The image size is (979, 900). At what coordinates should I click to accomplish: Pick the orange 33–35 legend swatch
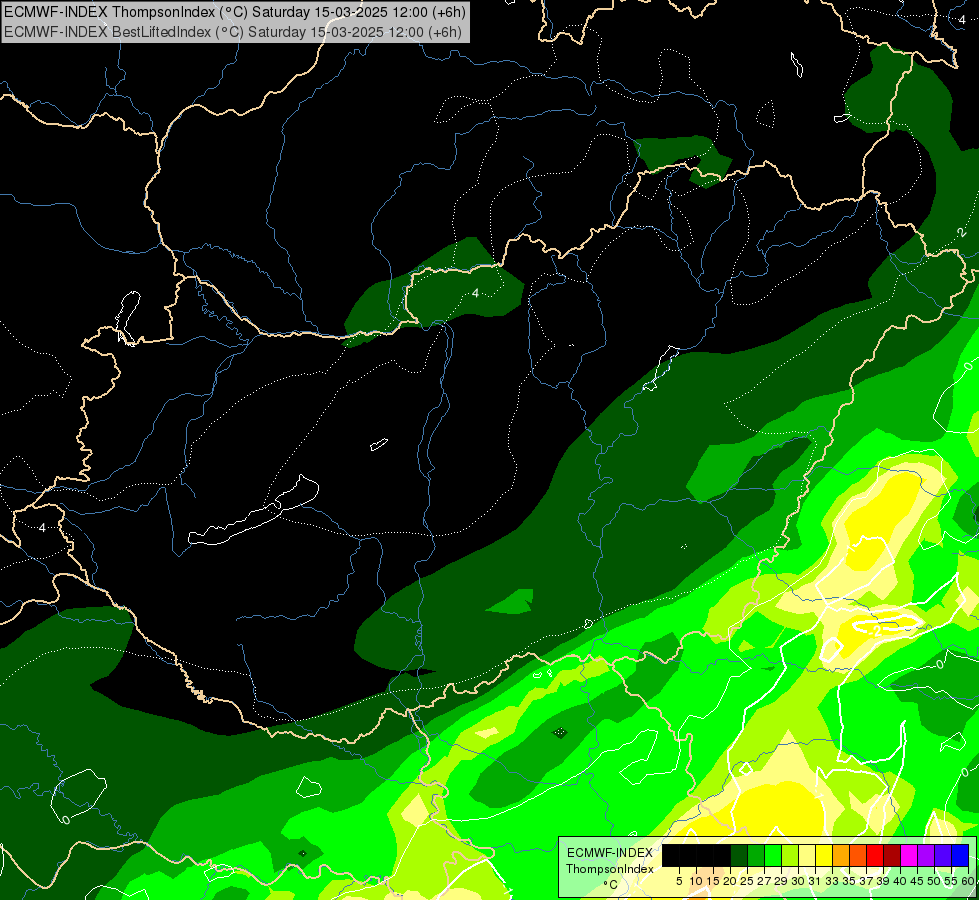841,856
